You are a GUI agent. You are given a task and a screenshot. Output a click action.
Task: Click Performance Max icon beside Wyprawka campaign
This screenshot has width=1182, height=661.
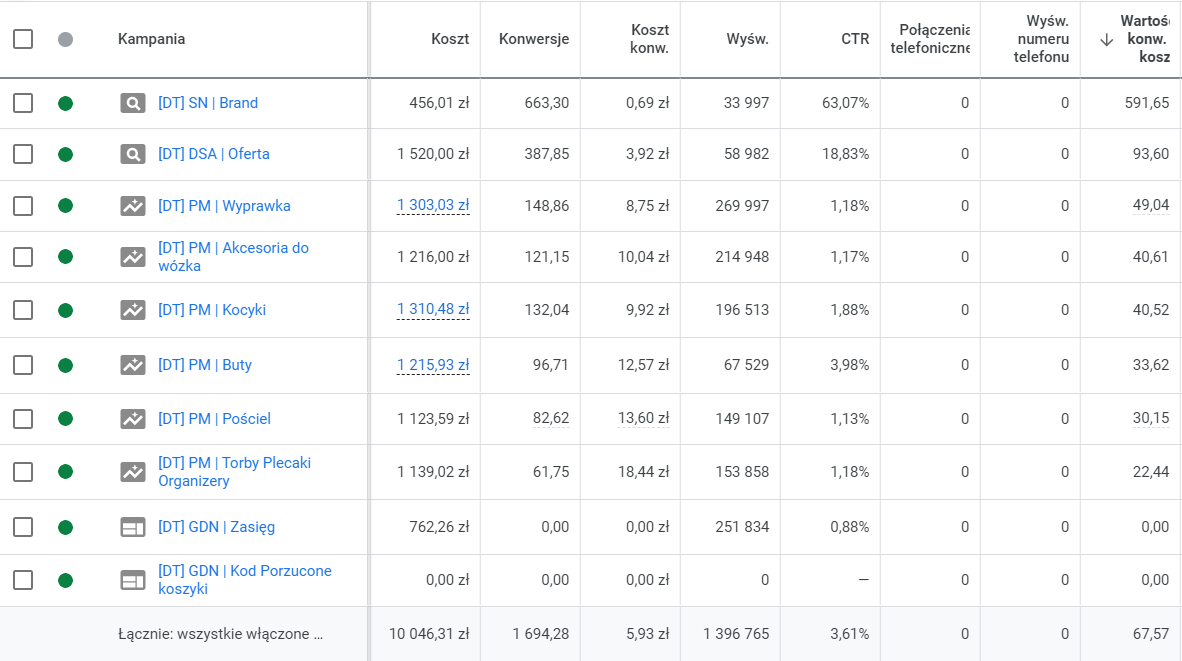133,206
